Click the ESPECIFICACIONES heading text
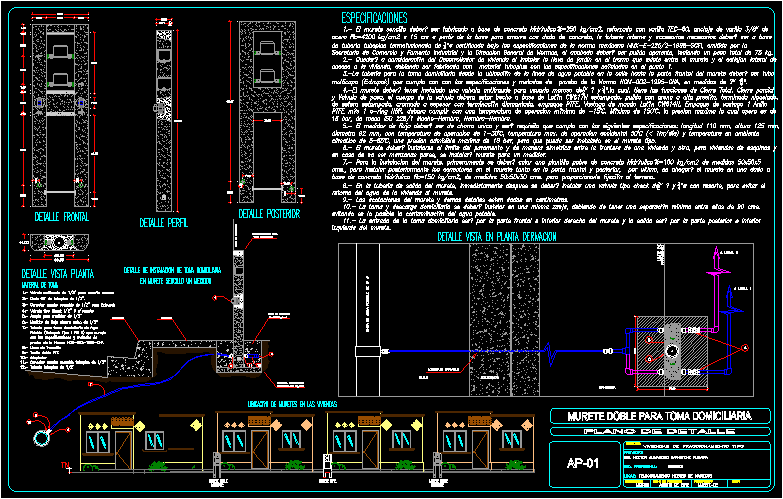Screen dimensions: 783x499 (375, 18)
